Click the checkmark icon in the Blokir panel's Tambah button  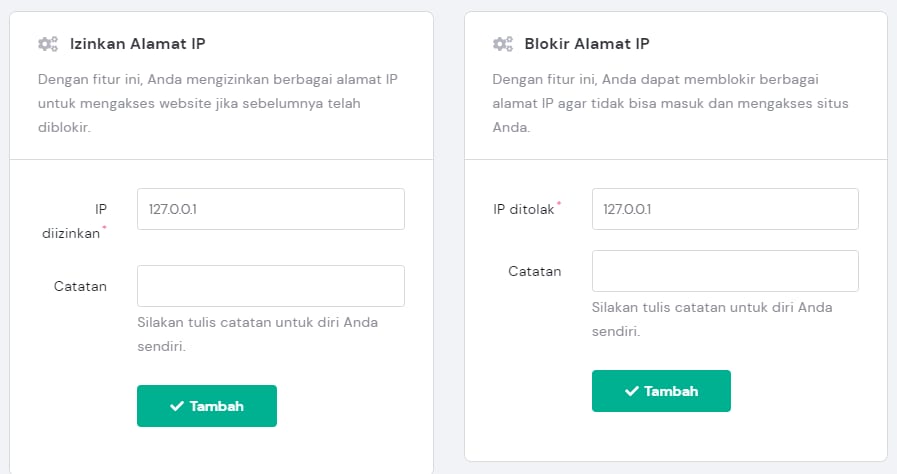632,391
